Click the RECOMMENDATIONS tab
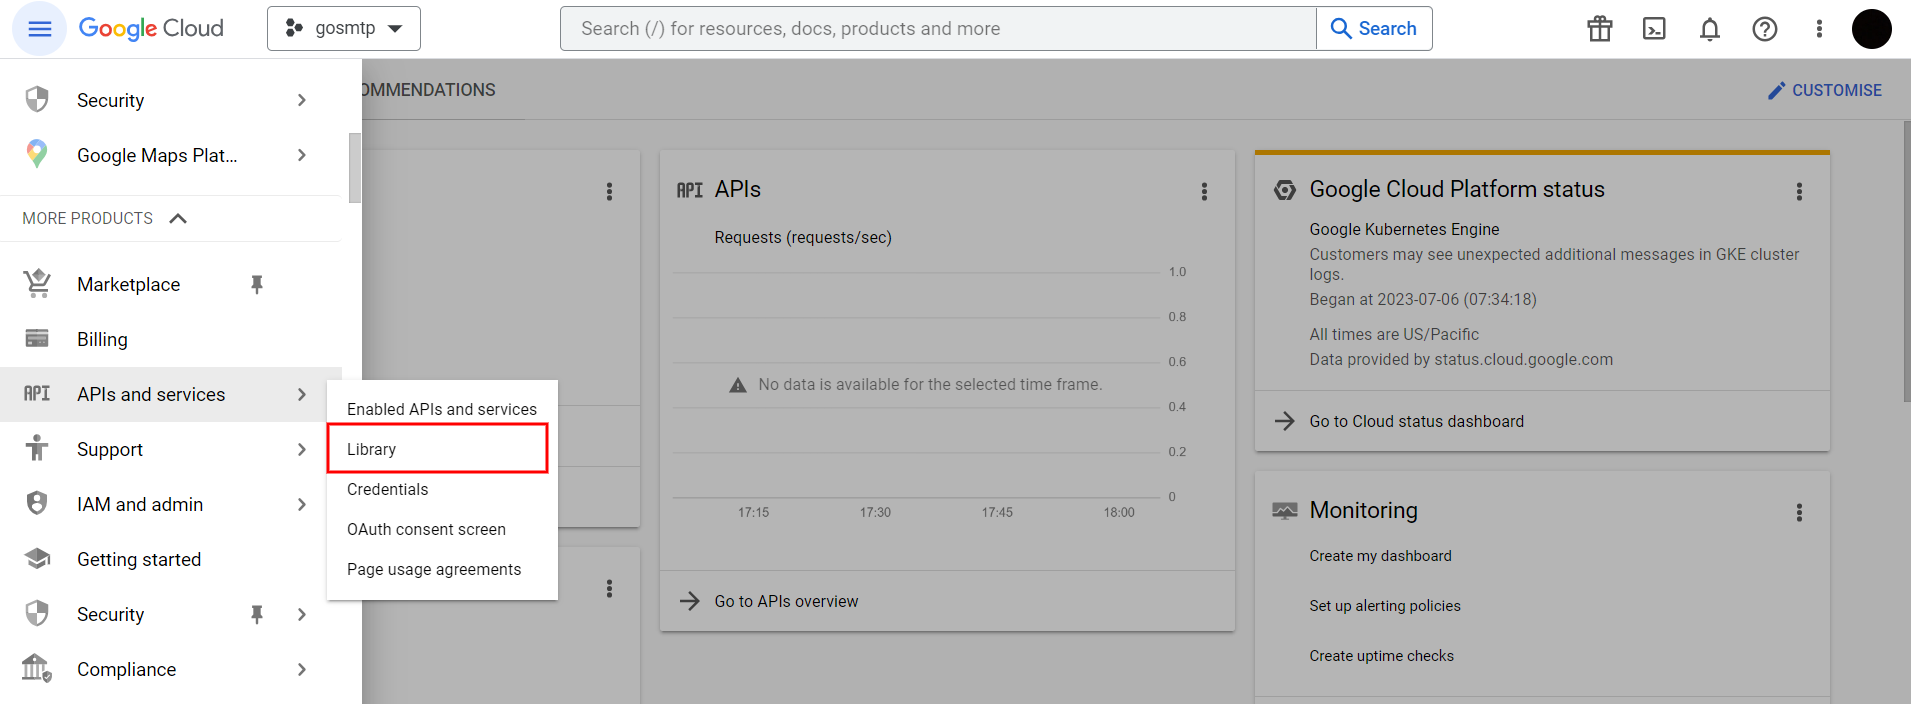The width and height of the screenshot is (1911, 704). (x=429, y=90)
